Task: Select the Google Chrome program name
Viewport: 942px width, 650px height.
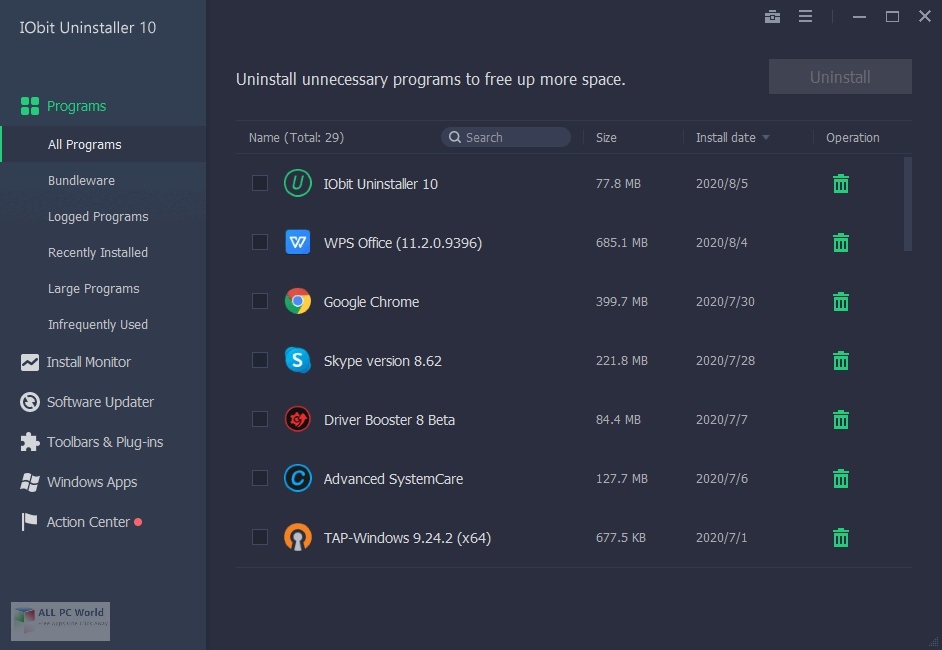Action: click(371, 302)
